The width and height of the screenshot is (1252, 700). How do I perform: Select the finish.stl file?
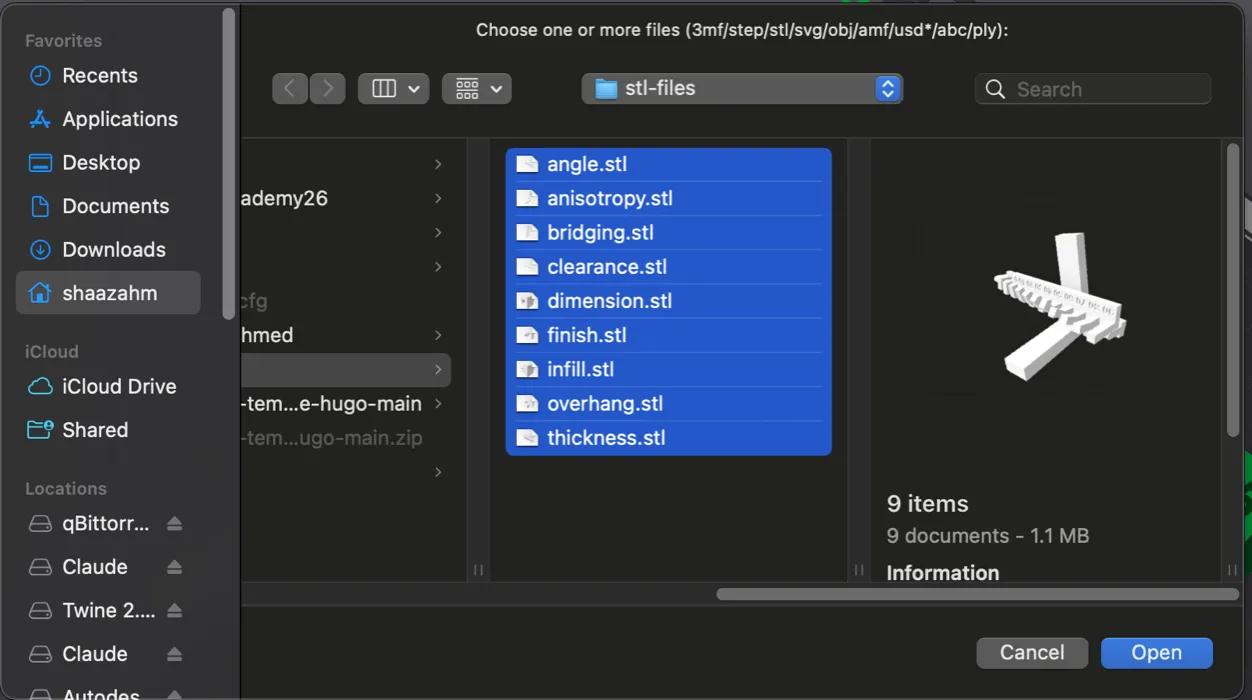pyautogui.click(x=668, y=335)
